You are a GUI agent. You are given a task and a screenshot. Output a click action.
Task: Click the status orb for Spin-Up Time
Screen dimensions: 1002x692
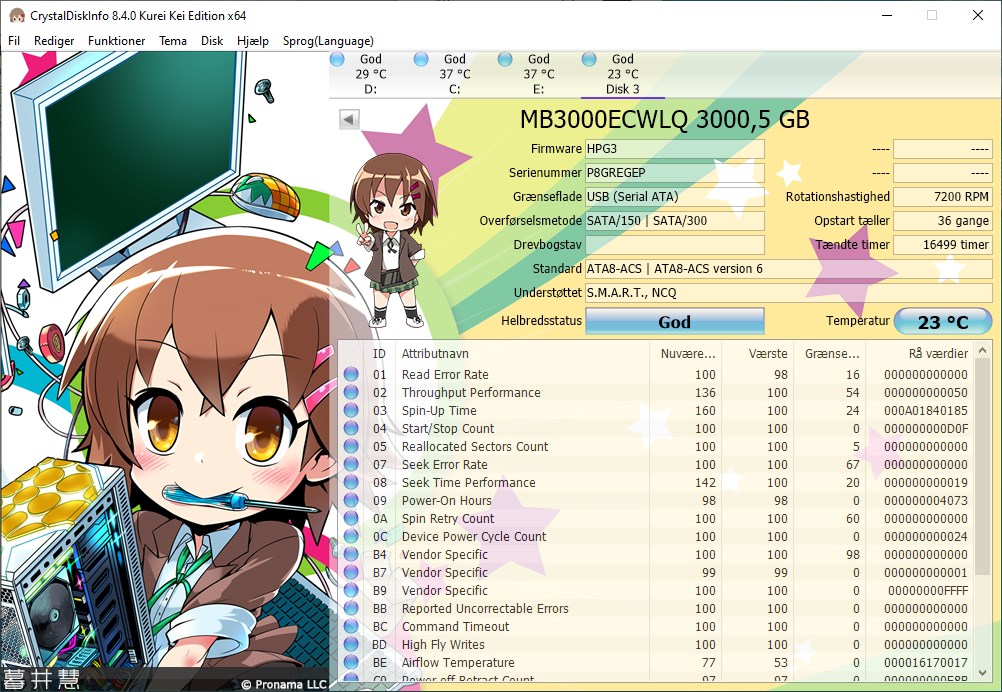click(351, 410)
